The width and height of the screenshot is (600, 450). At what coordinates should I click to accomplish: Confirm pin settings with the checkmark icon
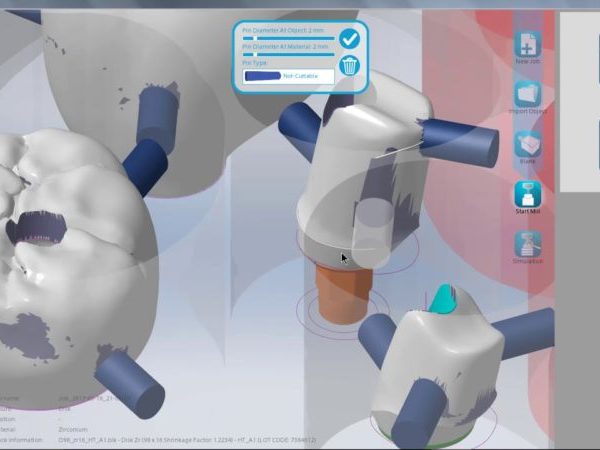point(349,39)
